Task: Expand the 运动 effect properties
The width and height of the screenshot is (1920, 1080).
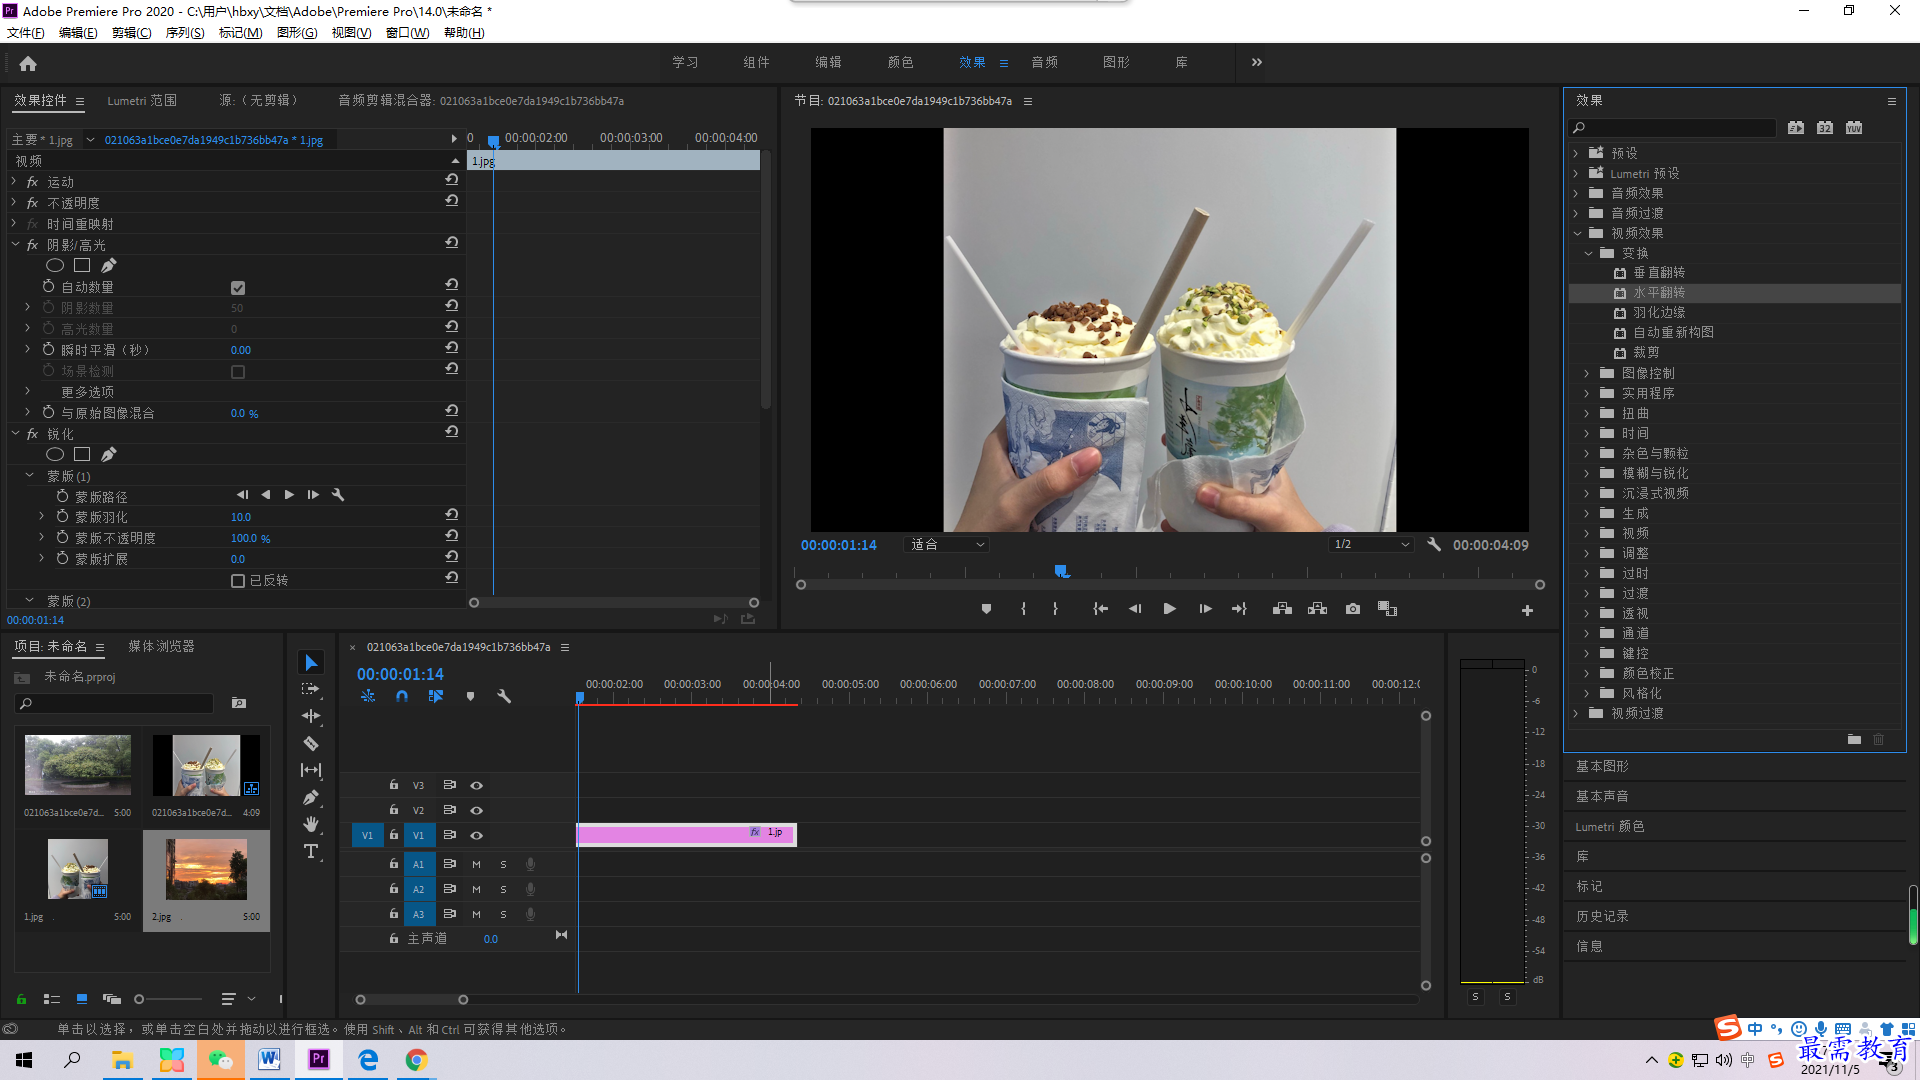Action: coord(14,182)
